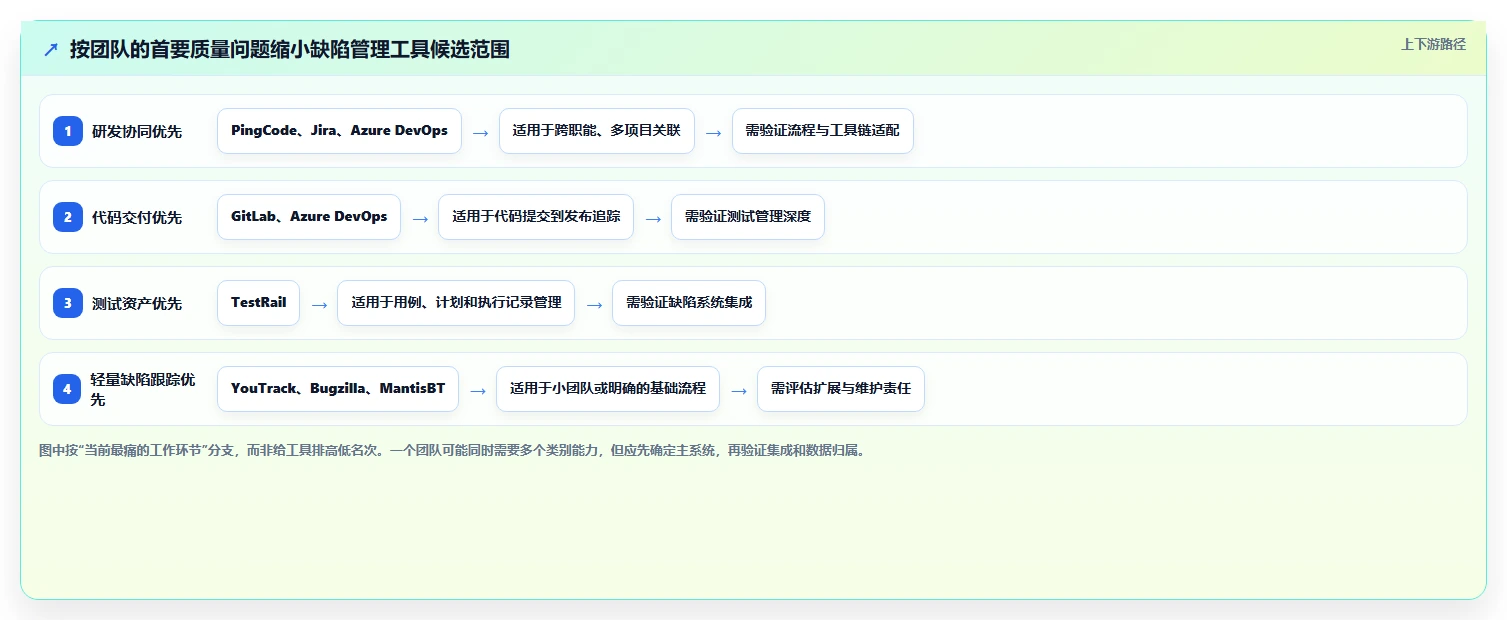
Task: Select the 上下游路径 label at top right
Action: [x=1433, y=44]
